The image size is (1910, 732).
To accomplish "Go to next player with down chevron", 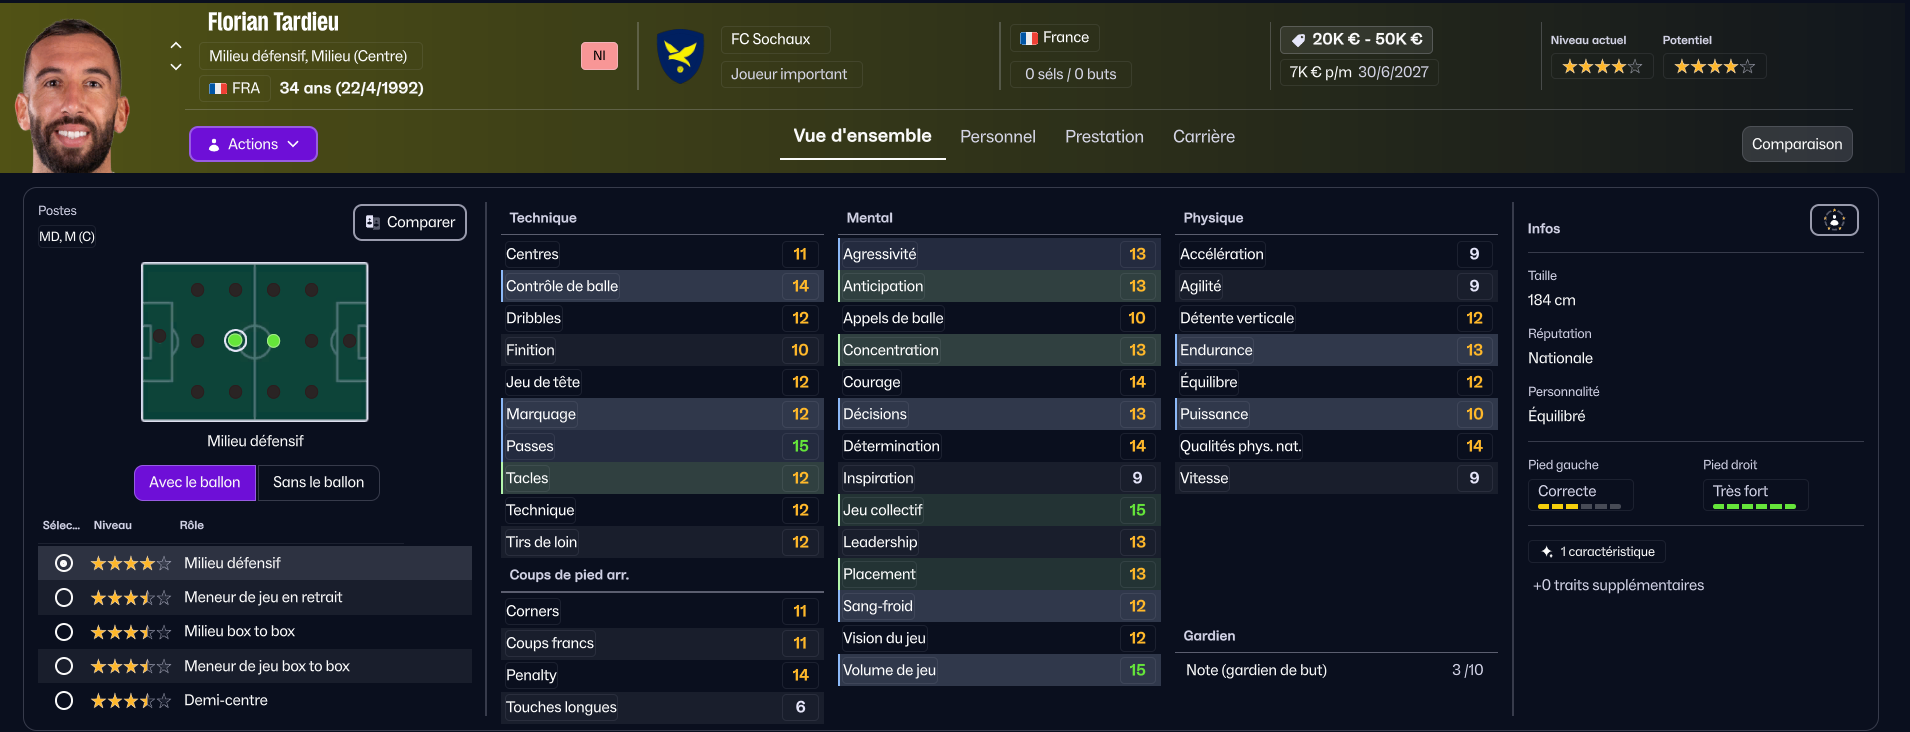I will (176, 67).
